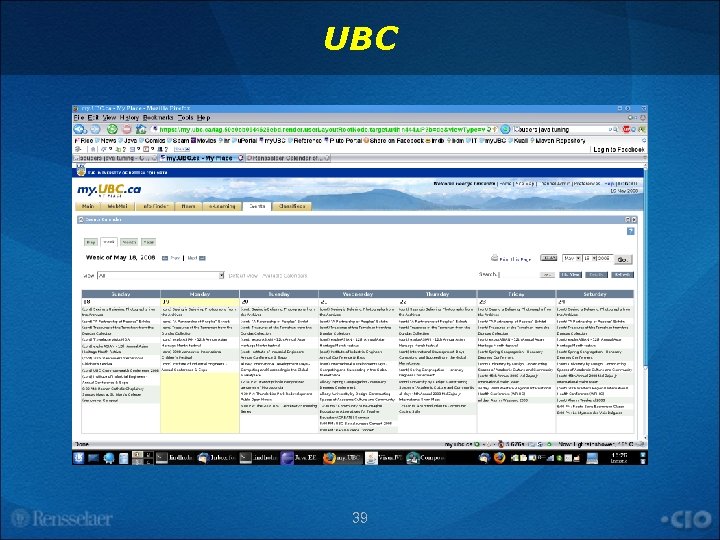
Task: Click the taskbar clock
Action: coord(619,458)
